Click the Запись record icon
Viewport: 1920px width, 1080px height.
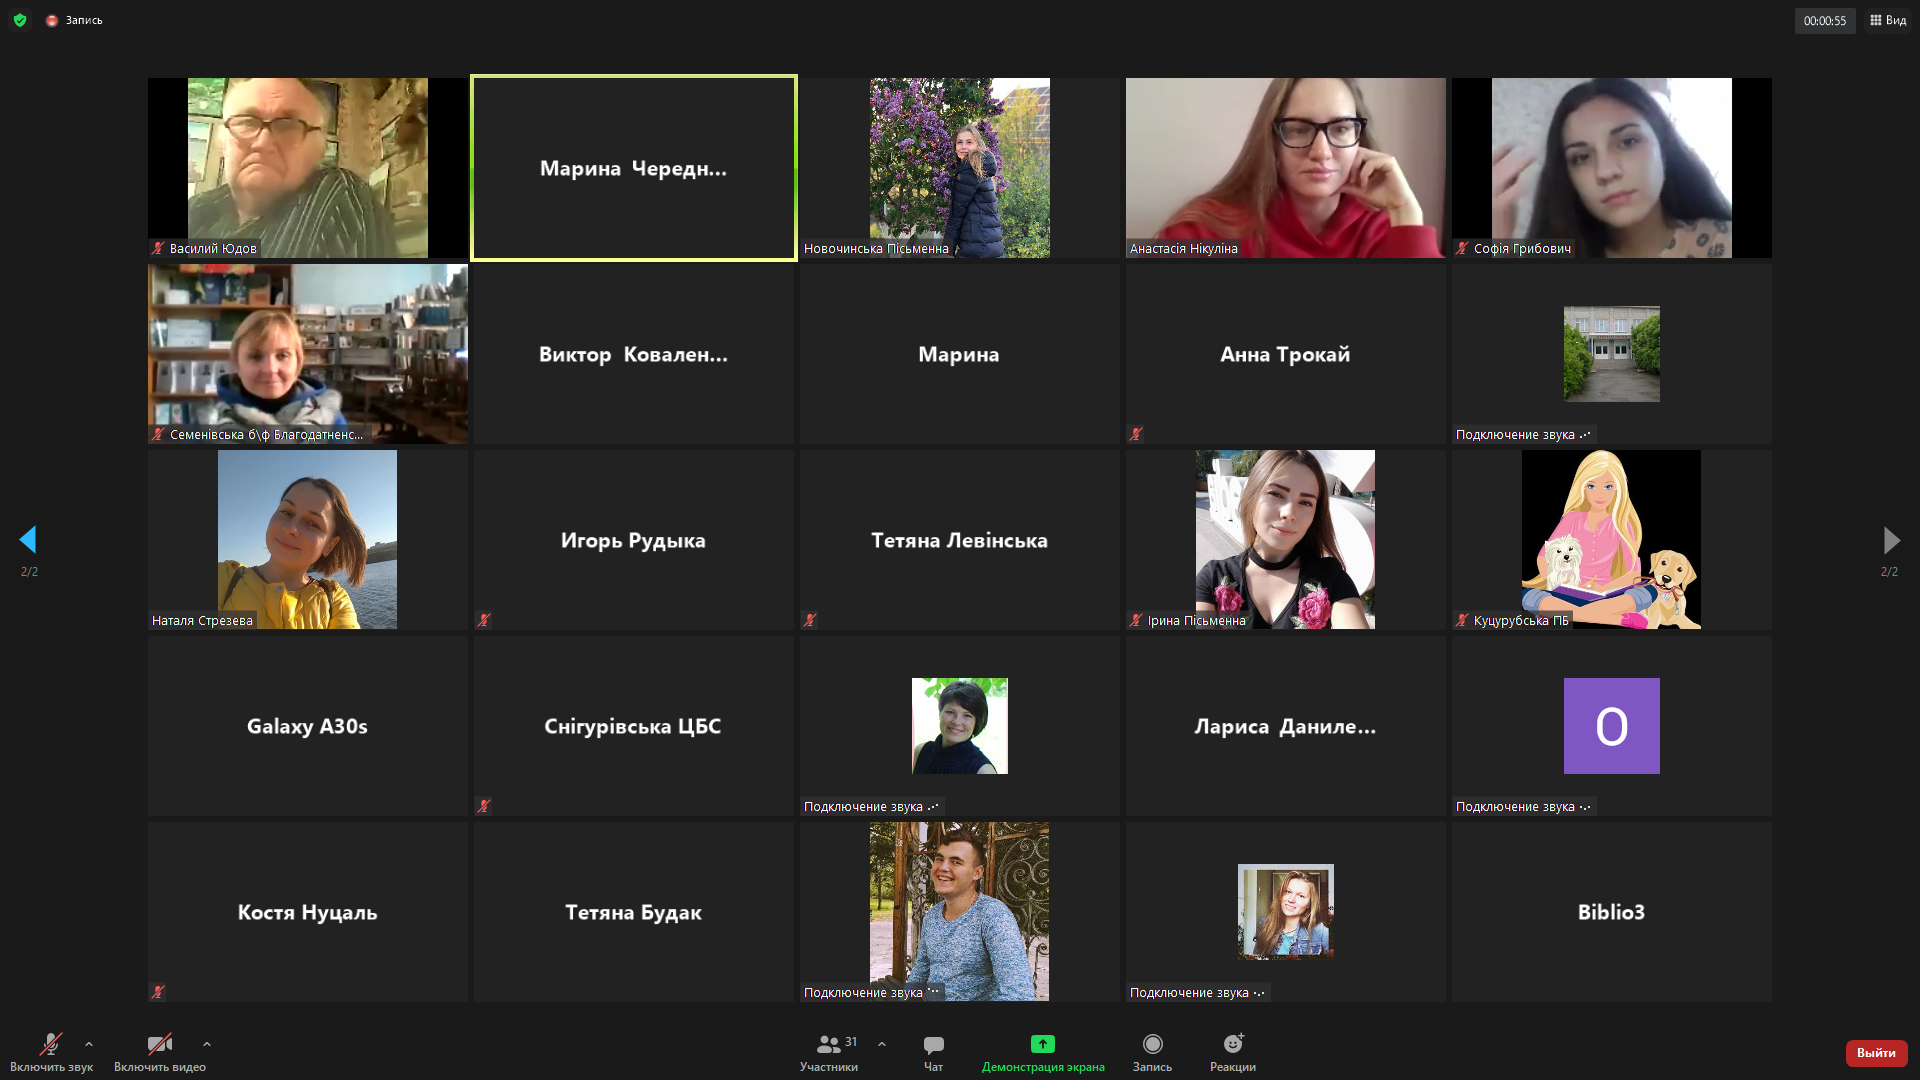coord(1152,1045)
